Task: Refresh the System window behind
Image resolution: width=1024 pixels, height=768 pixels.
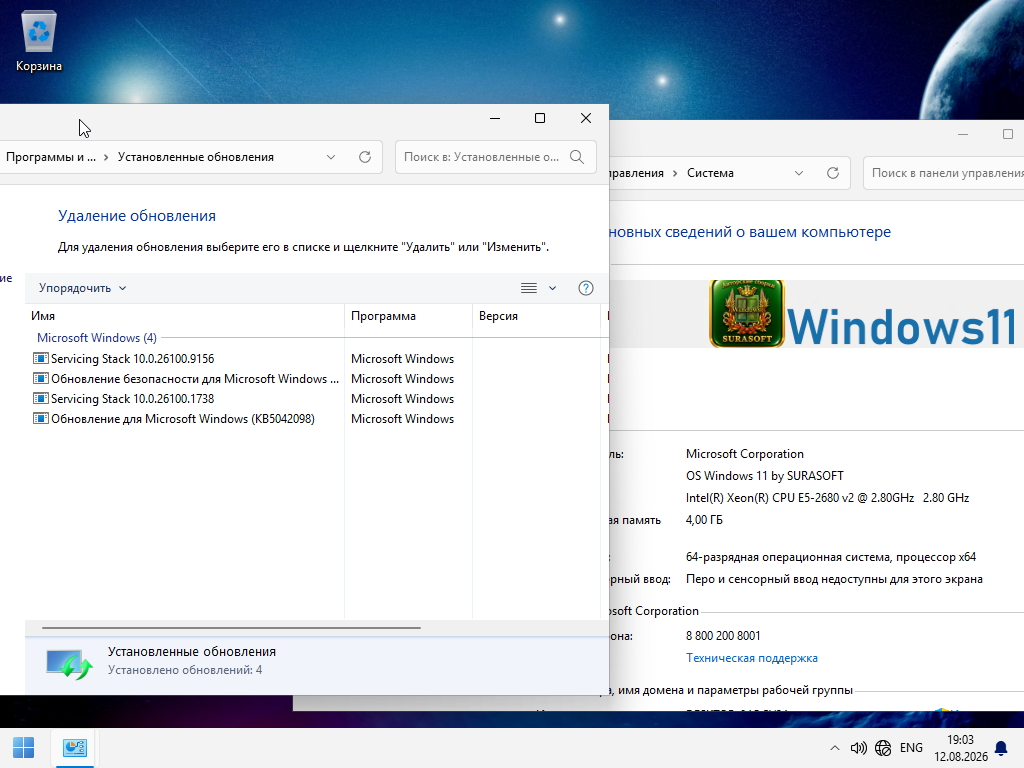Action: (833, 173)
